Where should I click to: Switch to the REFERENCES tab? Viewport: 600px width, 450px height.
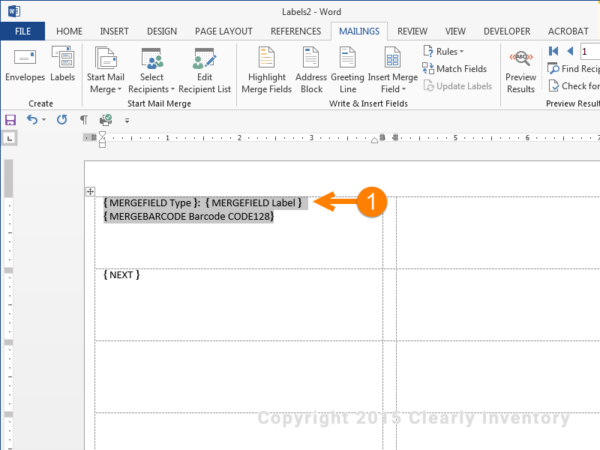(296, 31)
